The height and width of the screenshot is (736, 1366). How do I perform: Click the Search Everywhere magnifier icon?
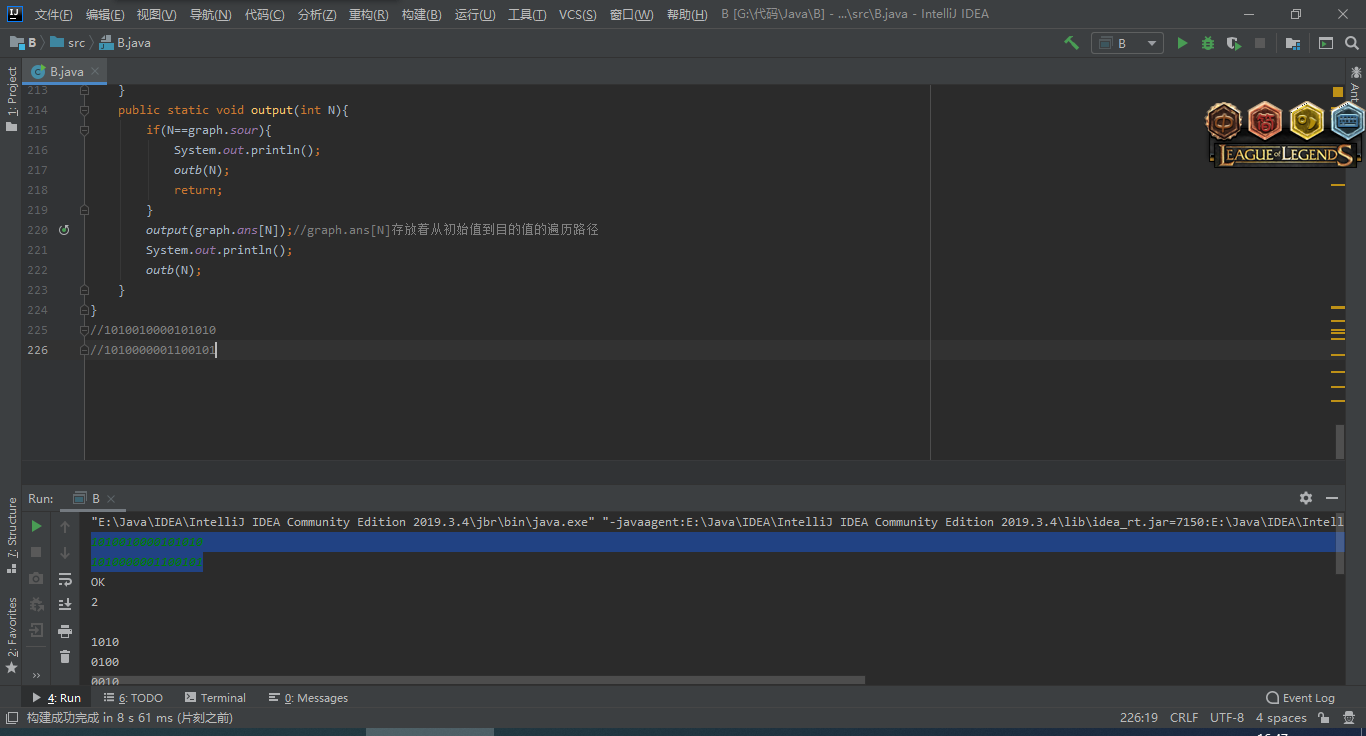pos(1352,43)
